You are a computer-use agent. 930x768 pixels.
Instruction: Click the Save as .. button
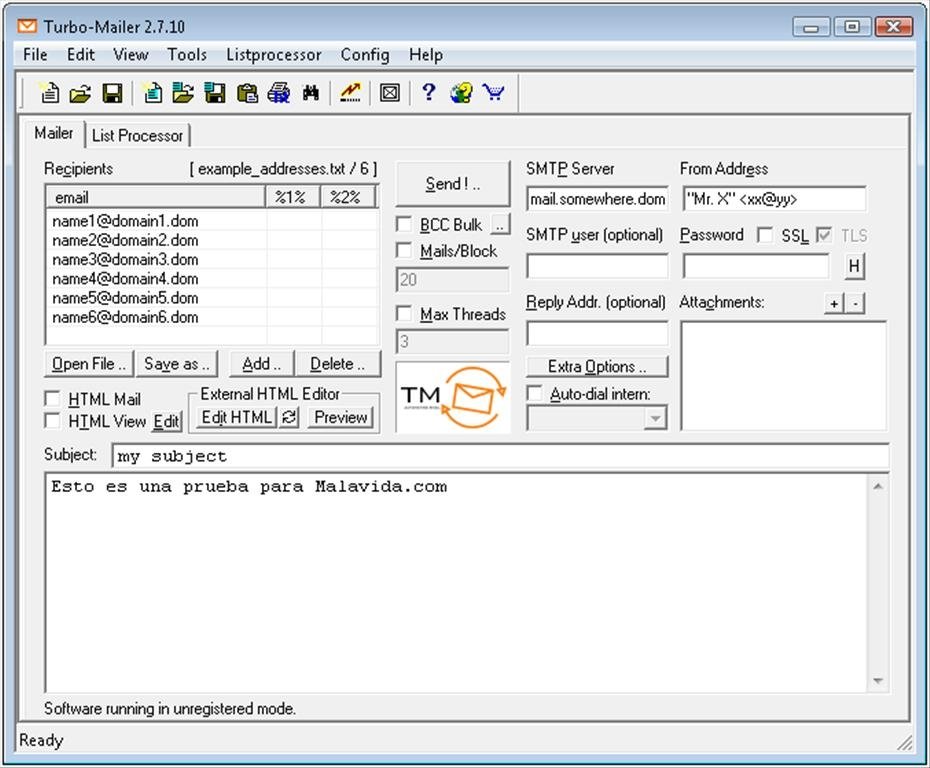(177, 364)
